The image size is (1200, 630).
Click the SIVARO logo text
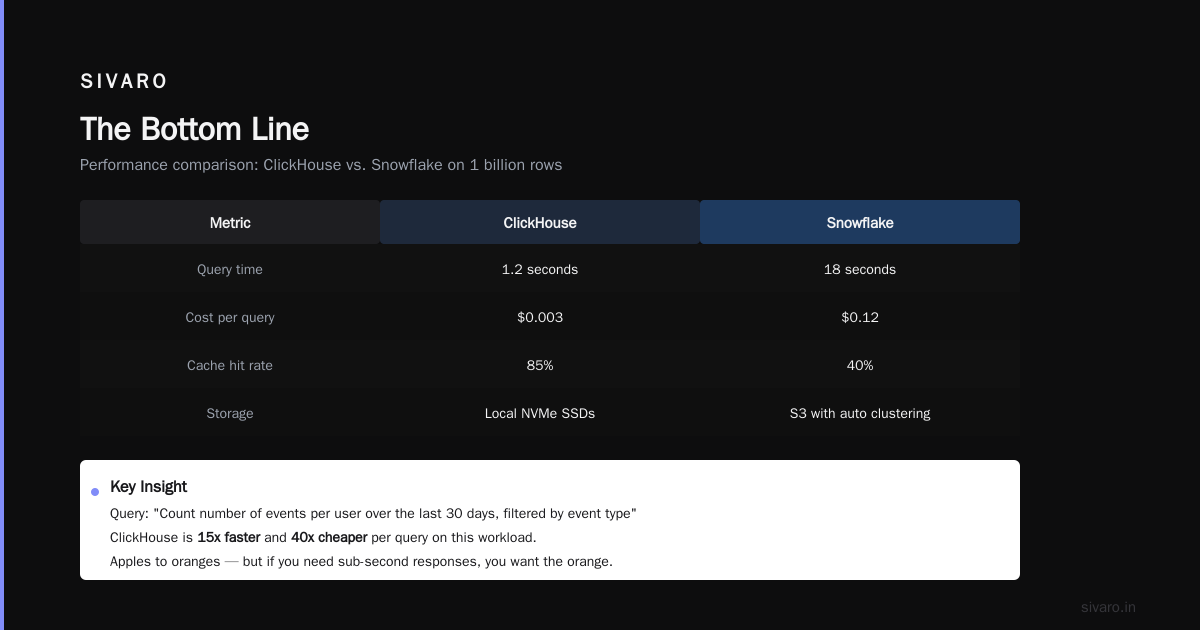pos(124,82)
